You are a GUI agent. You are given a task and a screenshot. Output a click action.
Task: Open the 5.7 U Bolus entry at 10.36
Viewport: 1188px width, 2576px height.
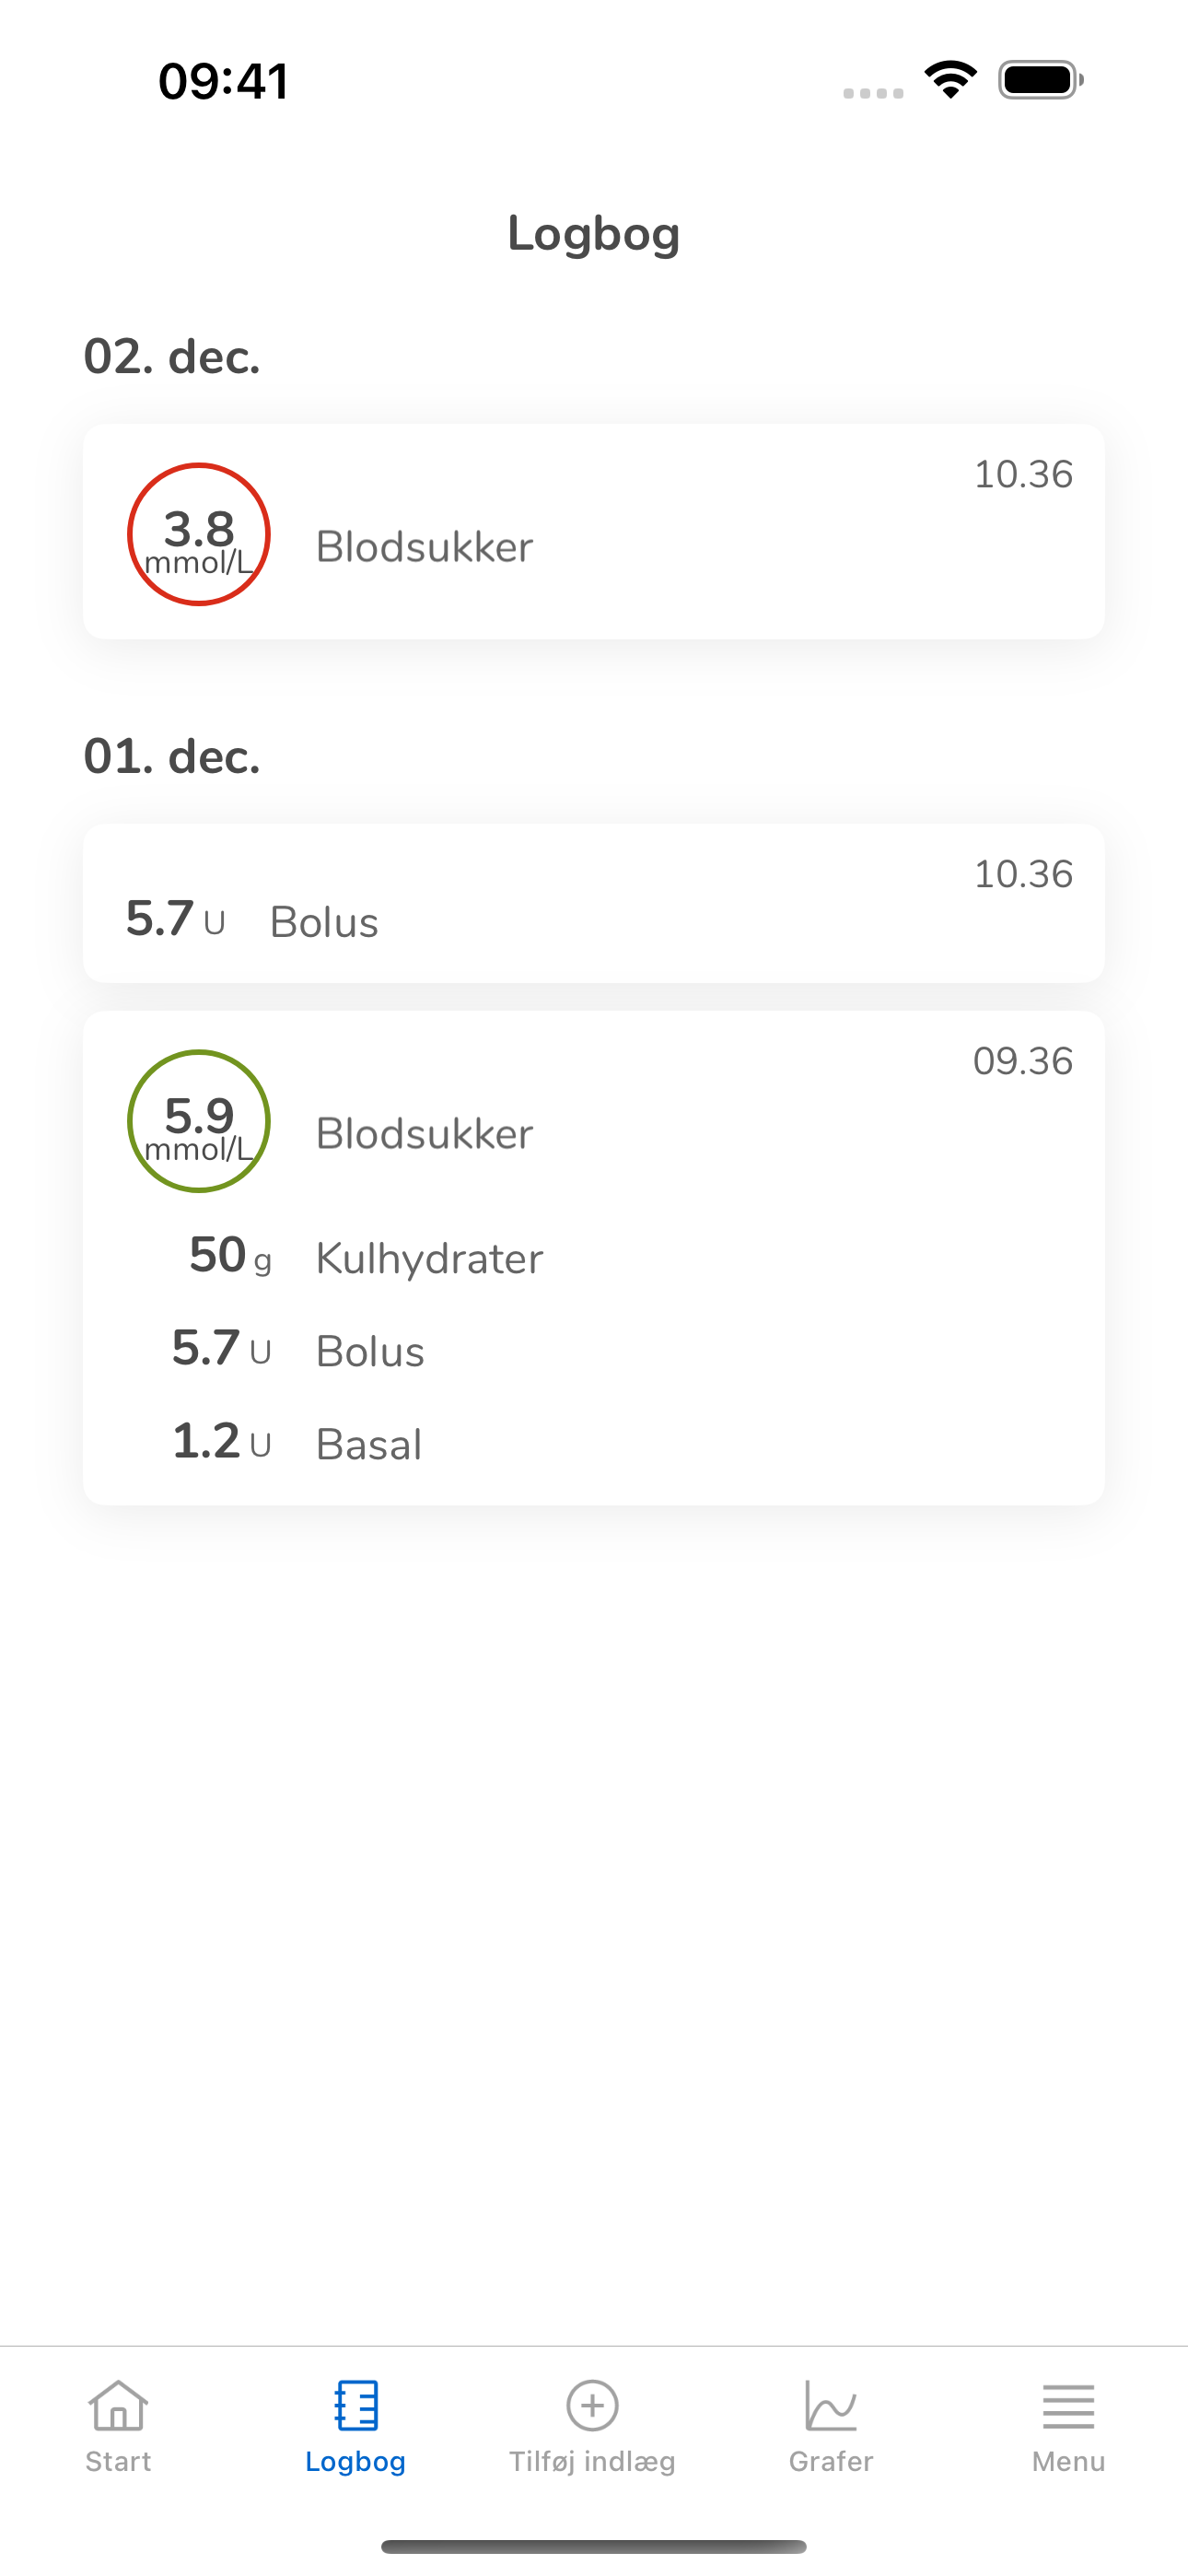click(594, 903)
